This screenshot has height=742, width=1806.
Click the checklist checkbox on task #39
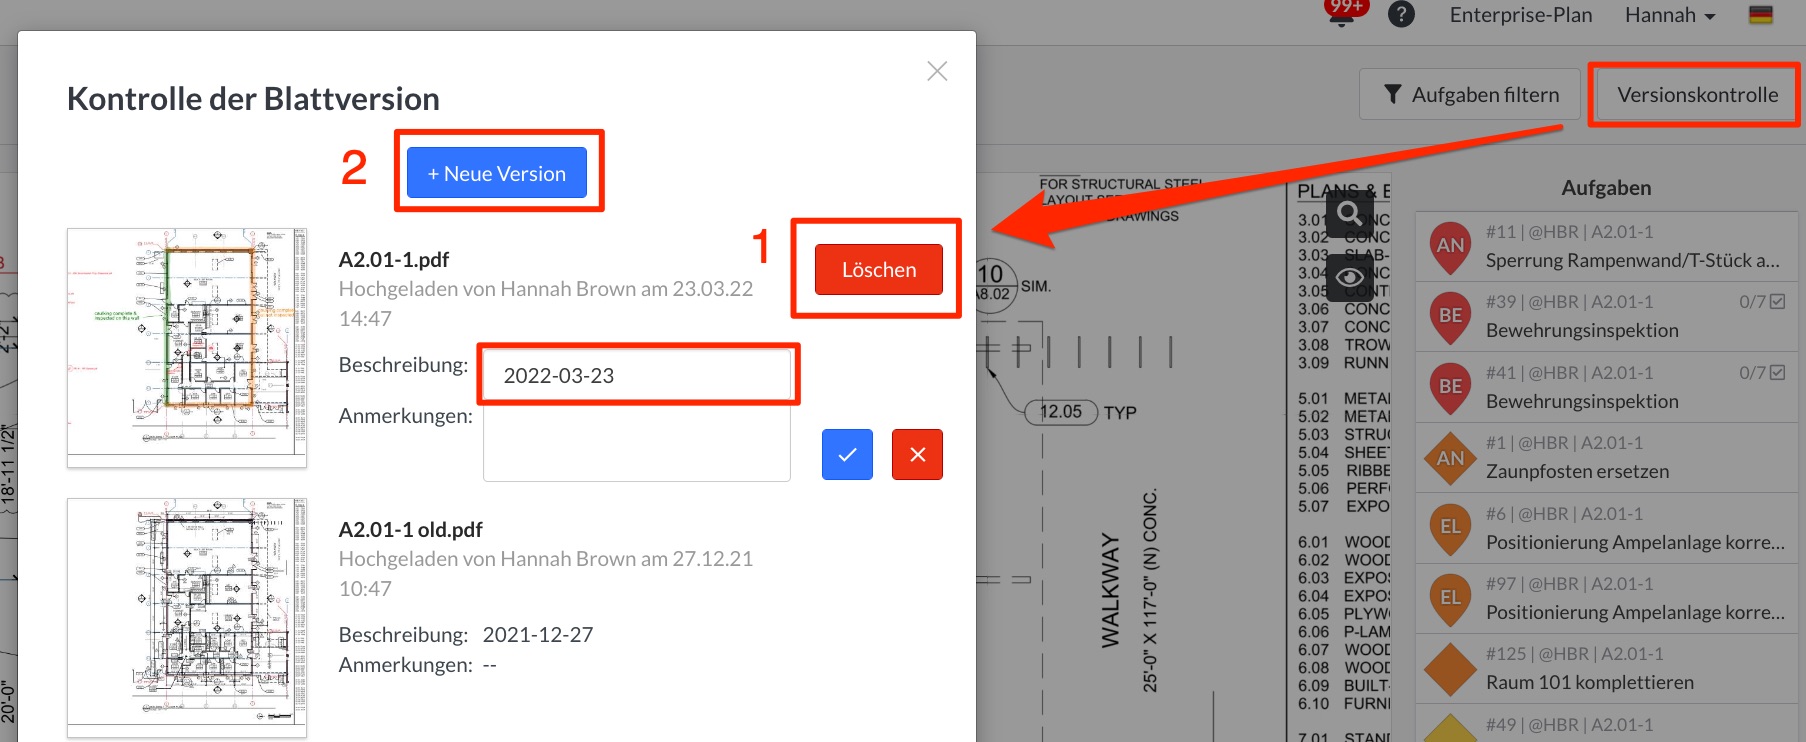tap(1777, 302)
